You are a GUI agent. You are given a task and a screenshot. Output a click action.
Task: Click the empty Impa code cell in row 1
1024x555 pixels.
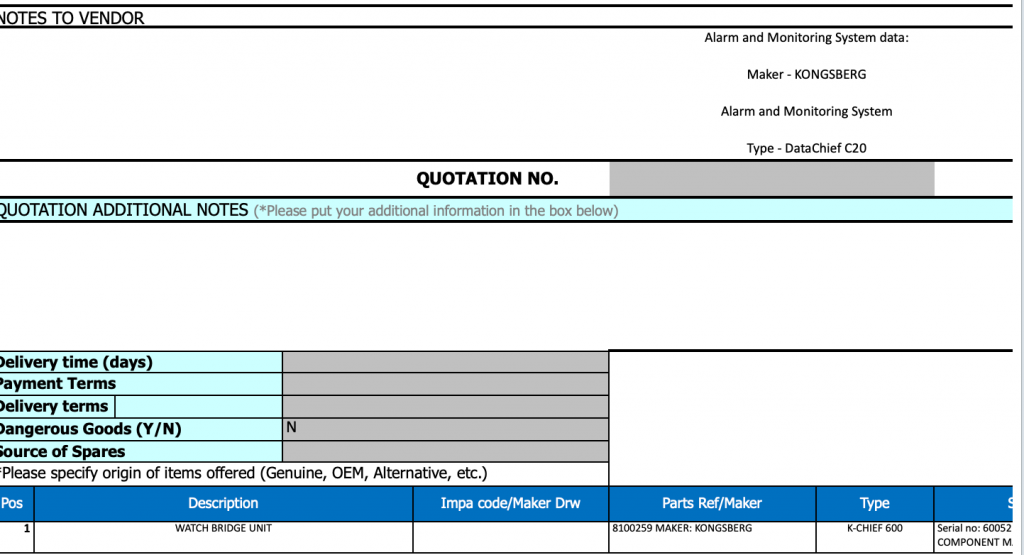tap(510, 536)
